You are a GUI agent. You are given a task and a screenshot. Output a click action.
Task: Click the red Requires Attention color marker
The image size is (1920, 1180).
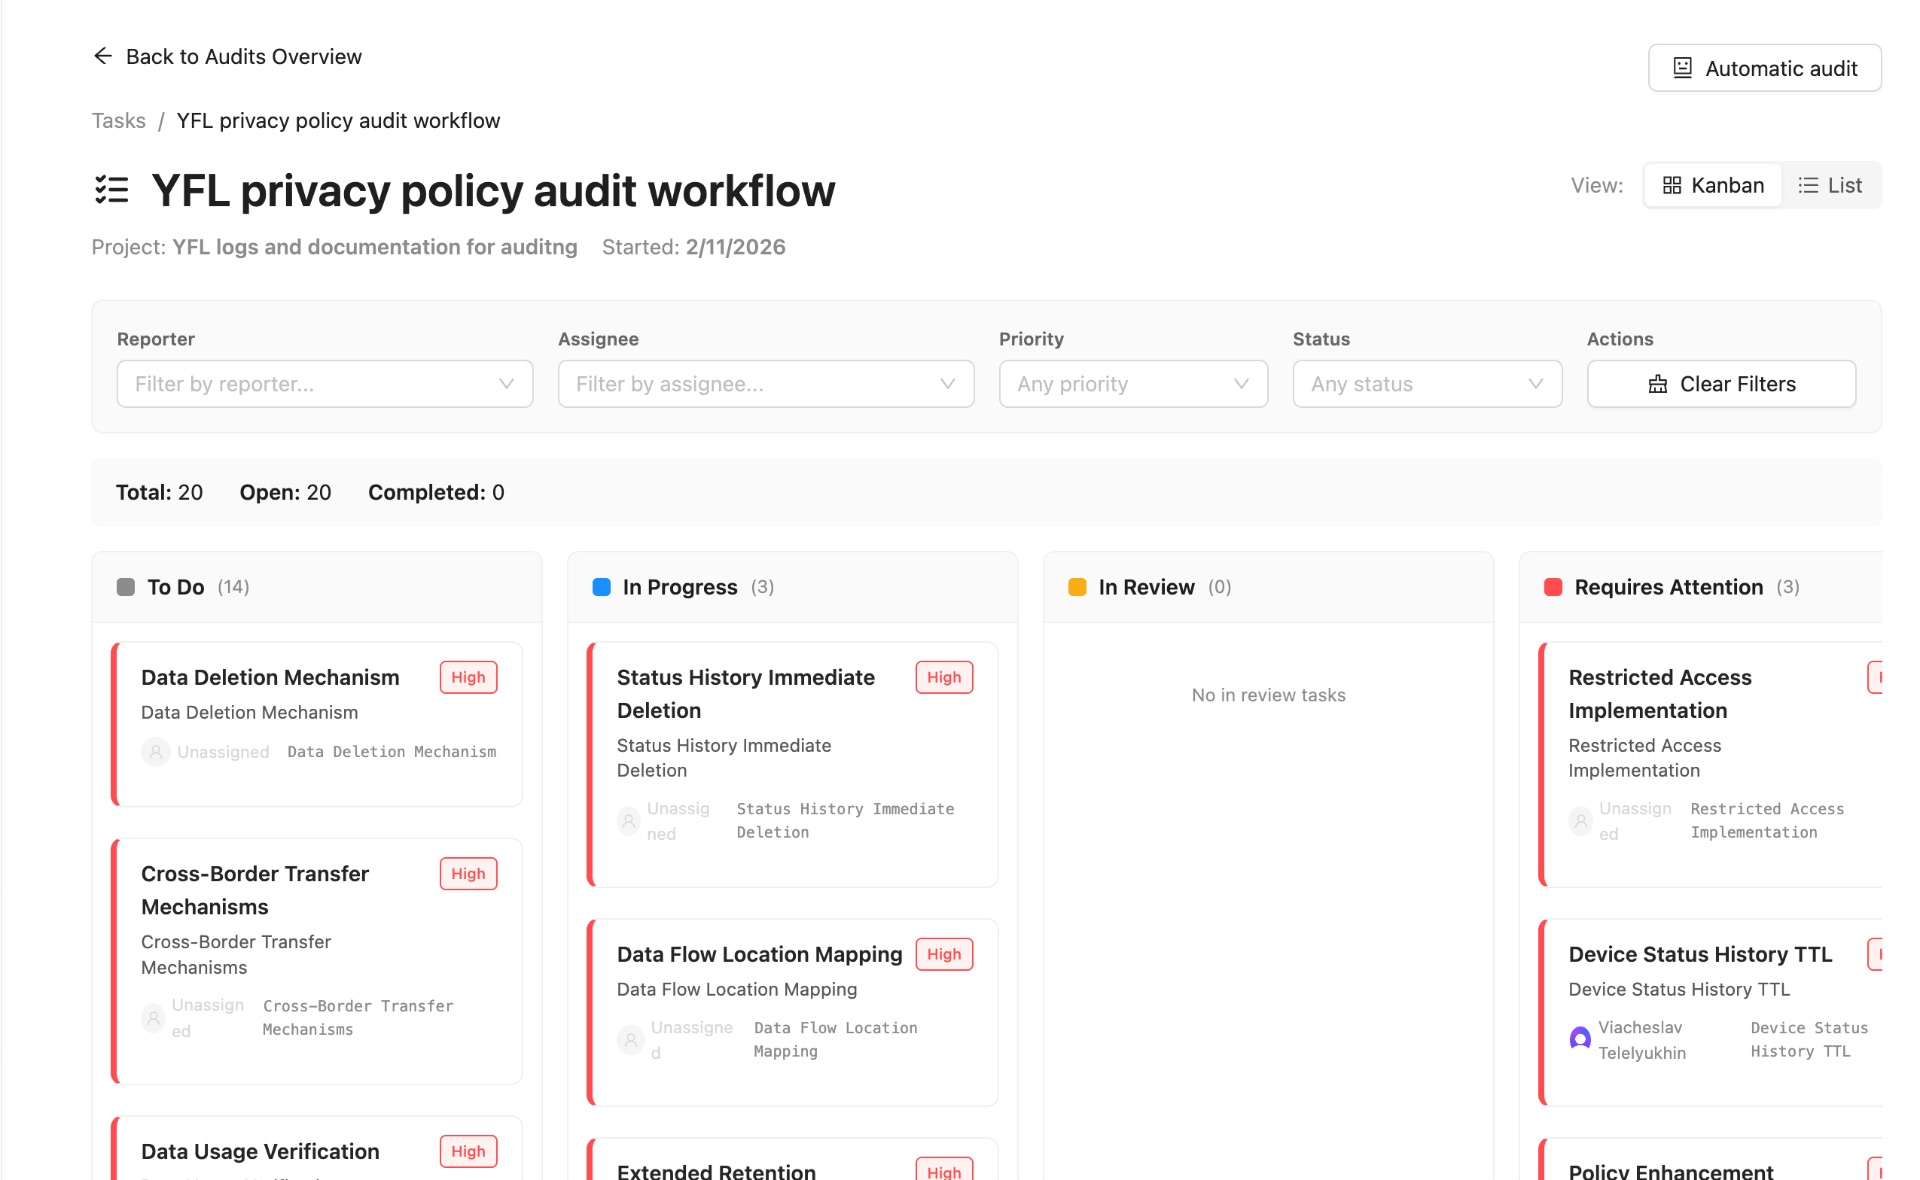(x=1553, y=587)
